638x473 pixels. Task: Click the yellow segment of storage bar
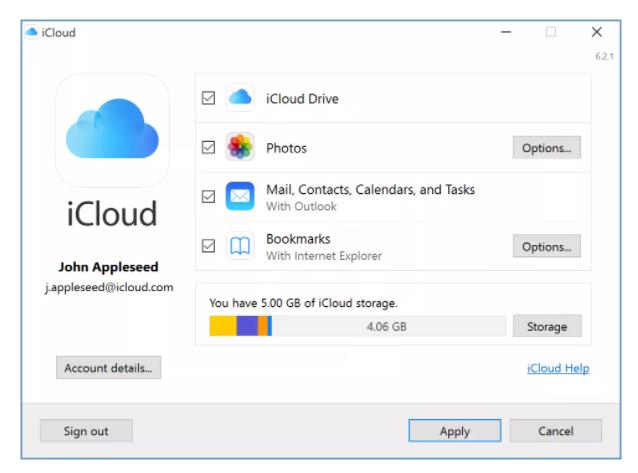click(223, 326)
